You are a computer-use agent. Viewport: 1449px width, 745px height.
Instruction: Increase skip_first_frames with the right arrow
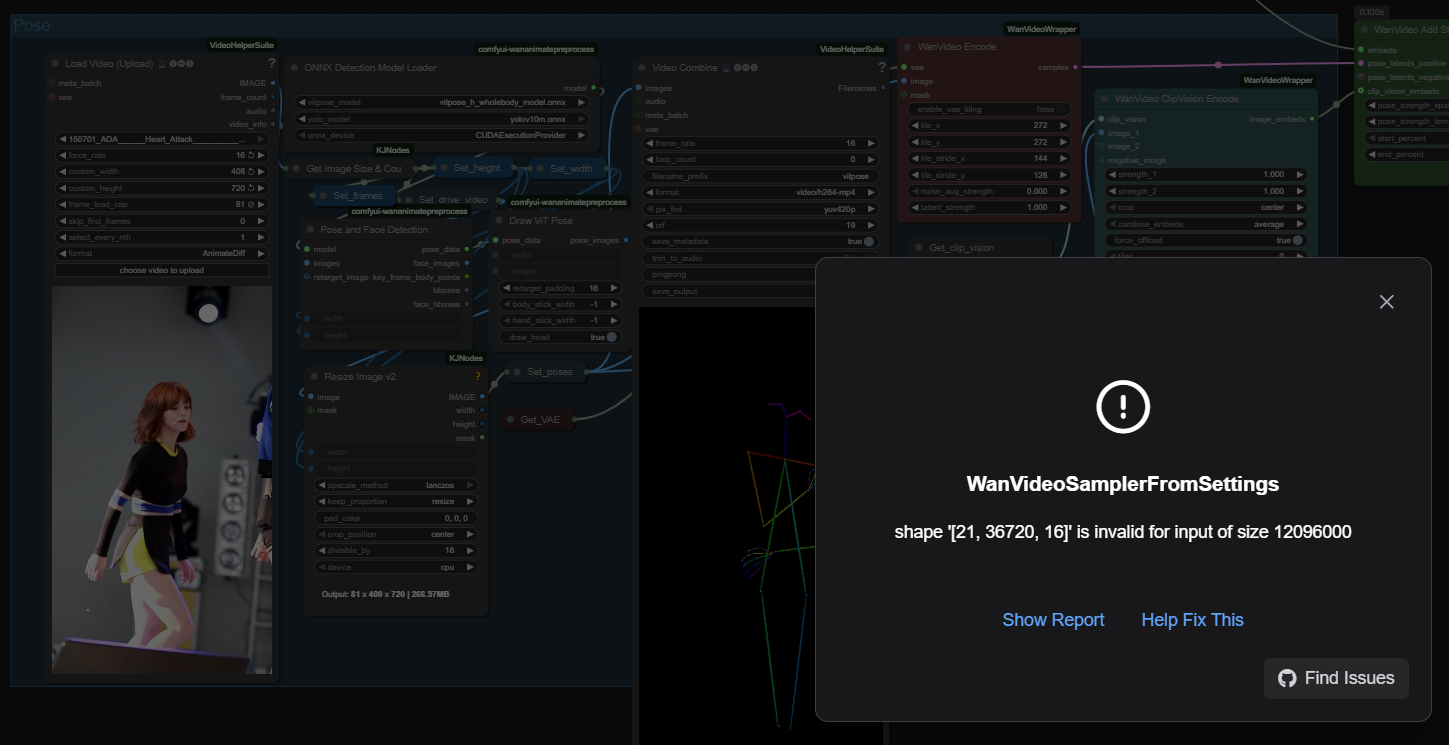[x=262, y=221]
